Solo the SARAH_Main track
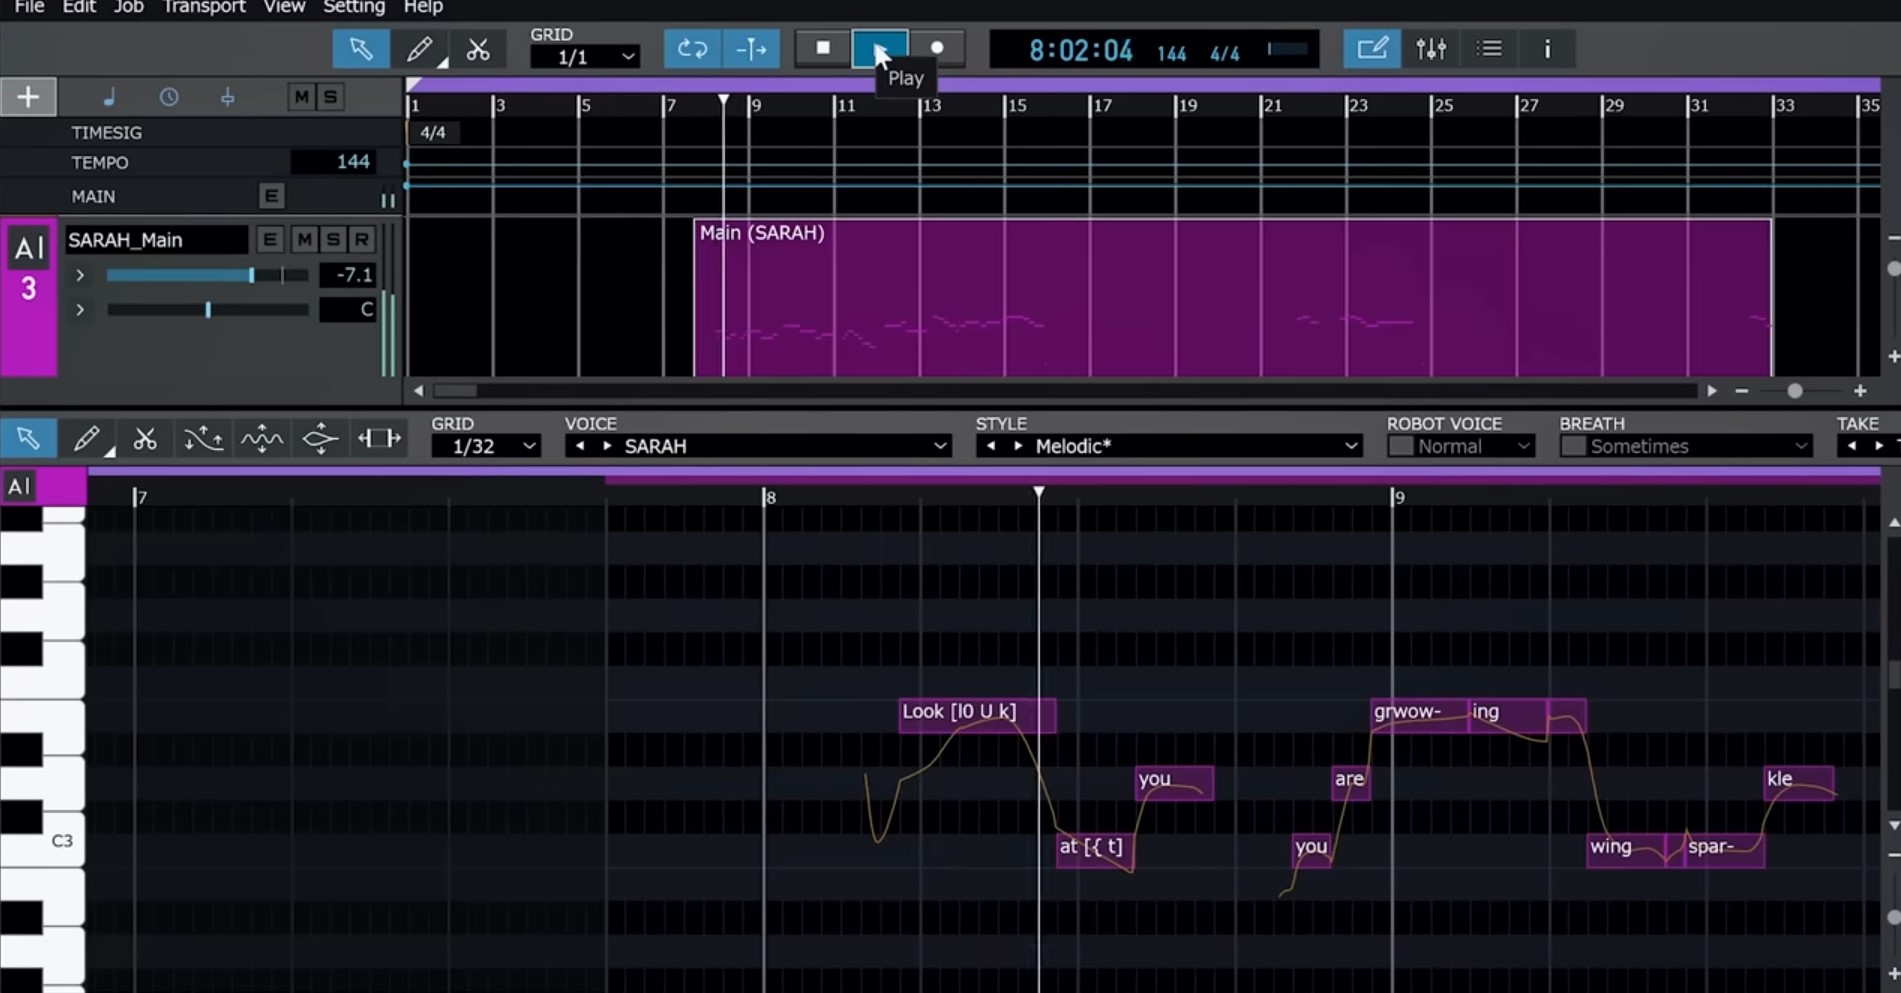1901x993 pixels. coord(333,240)
